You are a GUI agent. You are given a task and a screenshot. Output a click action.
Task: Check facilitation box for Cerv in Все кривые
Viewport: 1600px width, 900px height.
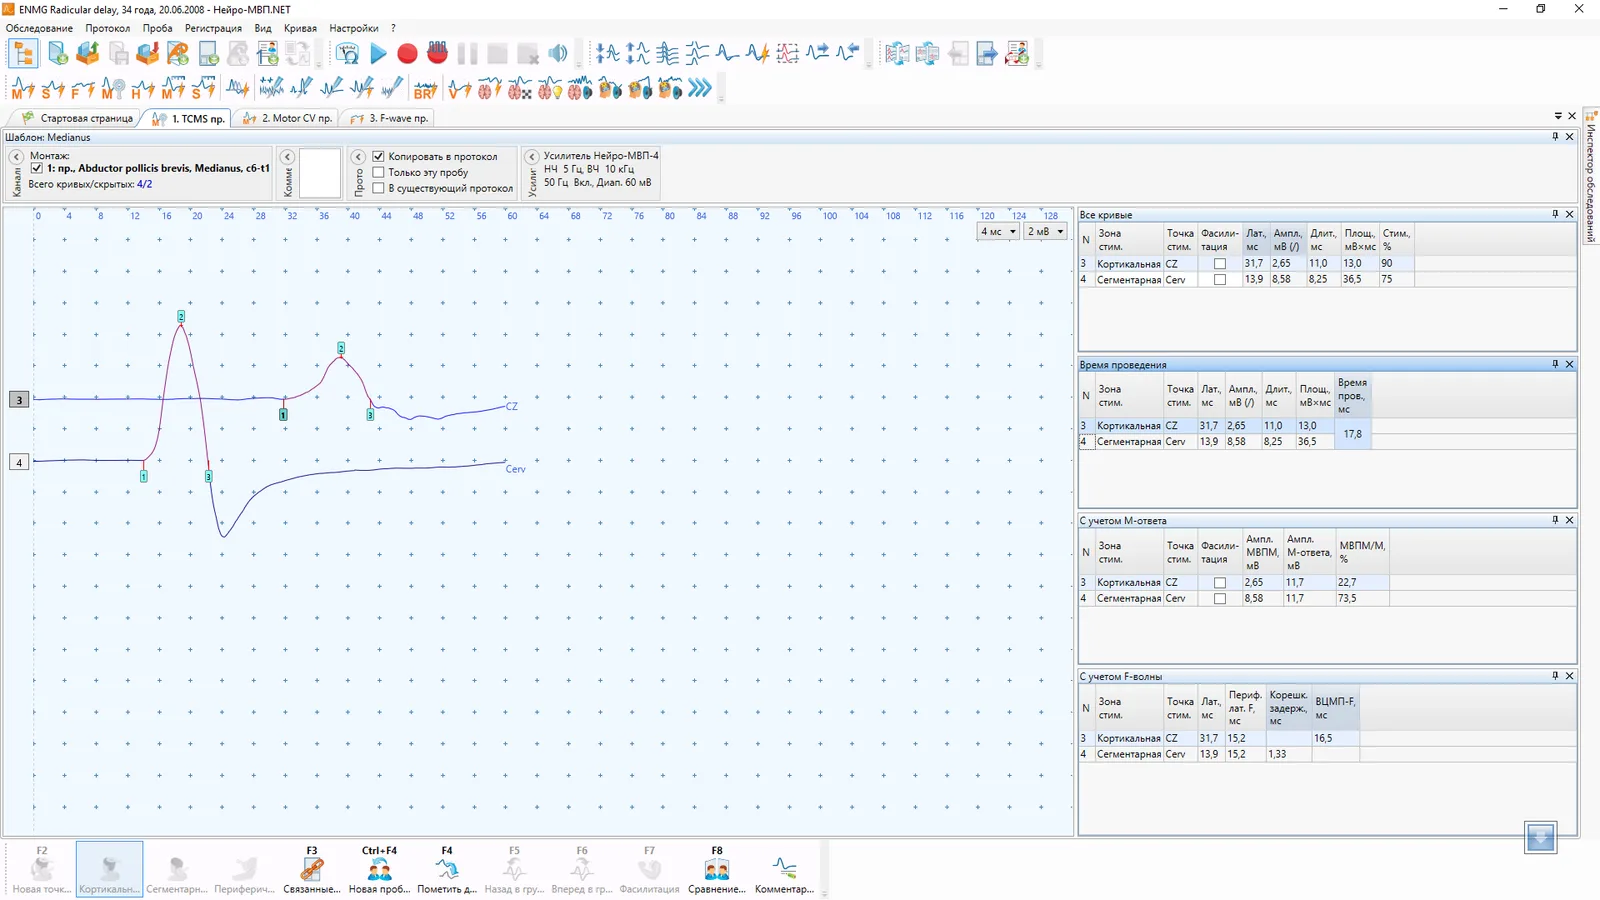[x=1219, y=280]
